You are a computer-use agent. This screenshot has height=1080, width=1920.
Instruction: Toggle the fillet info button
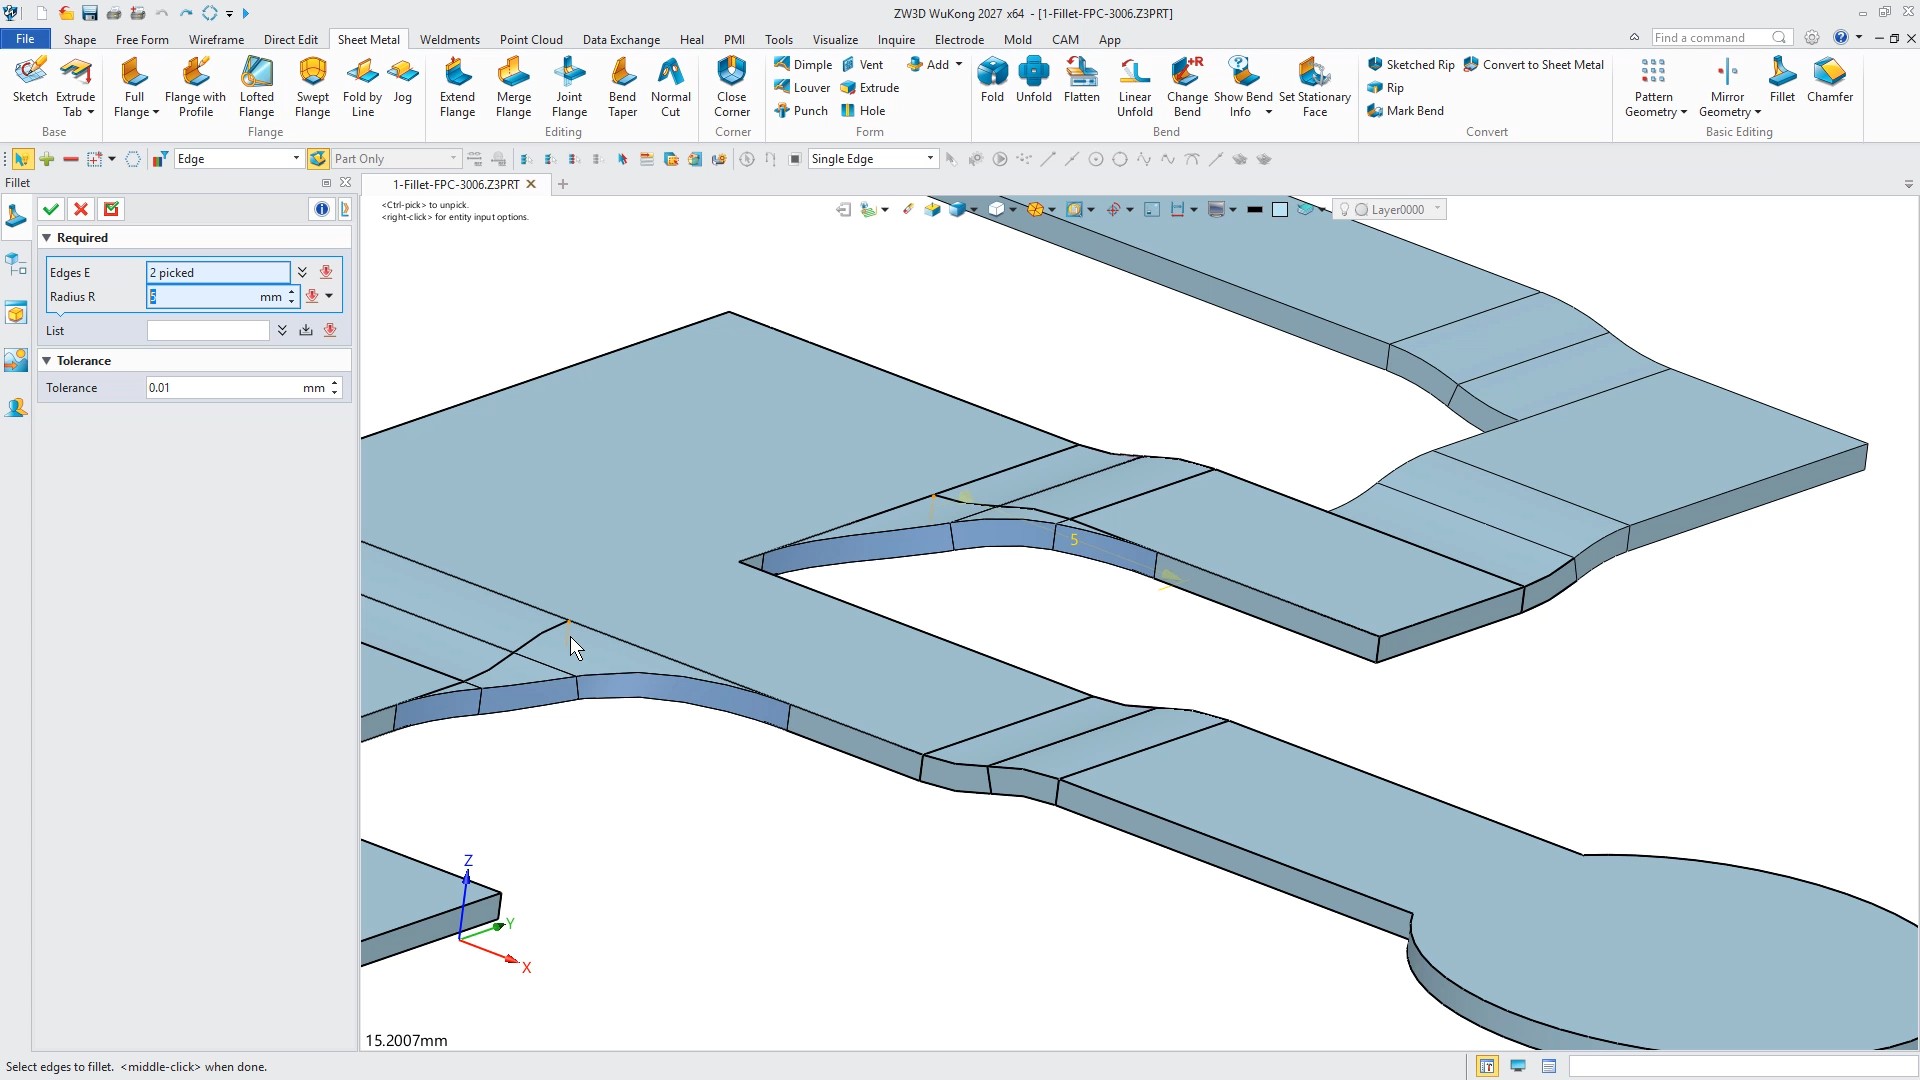321,209
